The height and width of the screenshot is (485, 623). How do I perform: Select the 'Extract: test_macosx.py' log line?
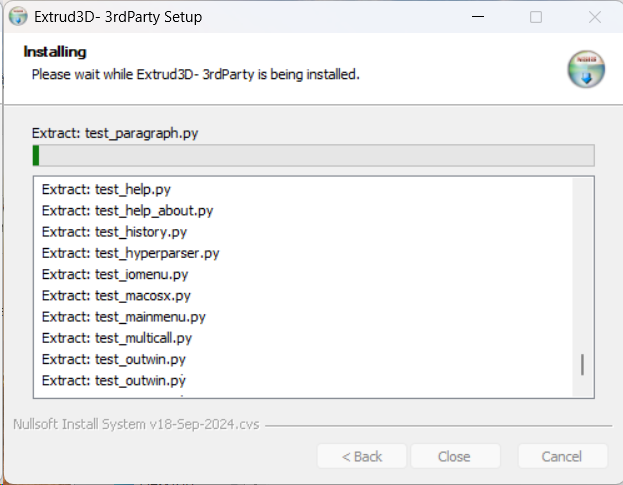coord(116,296)
